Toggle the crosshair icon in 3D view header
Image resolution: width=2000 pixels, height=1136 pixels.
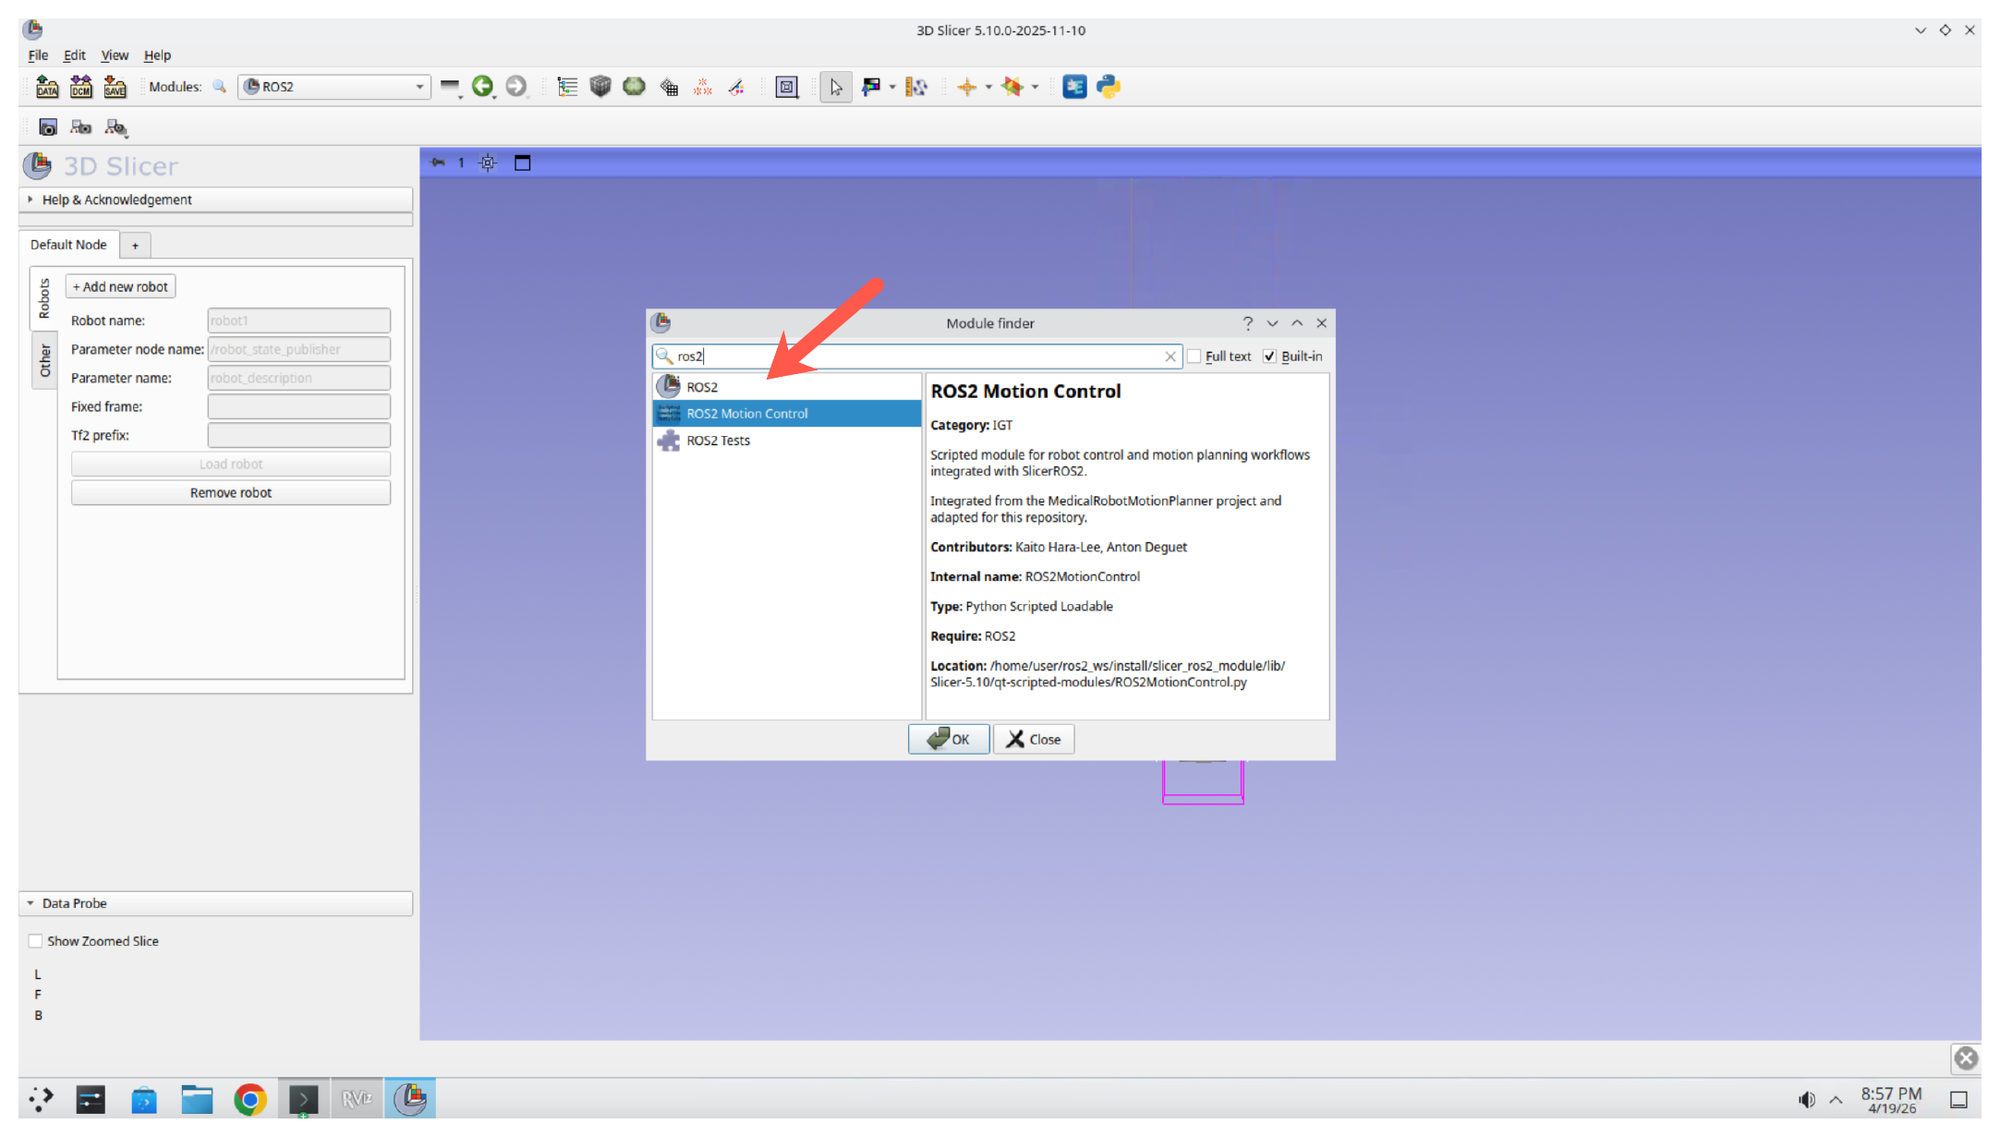point(487,162)
